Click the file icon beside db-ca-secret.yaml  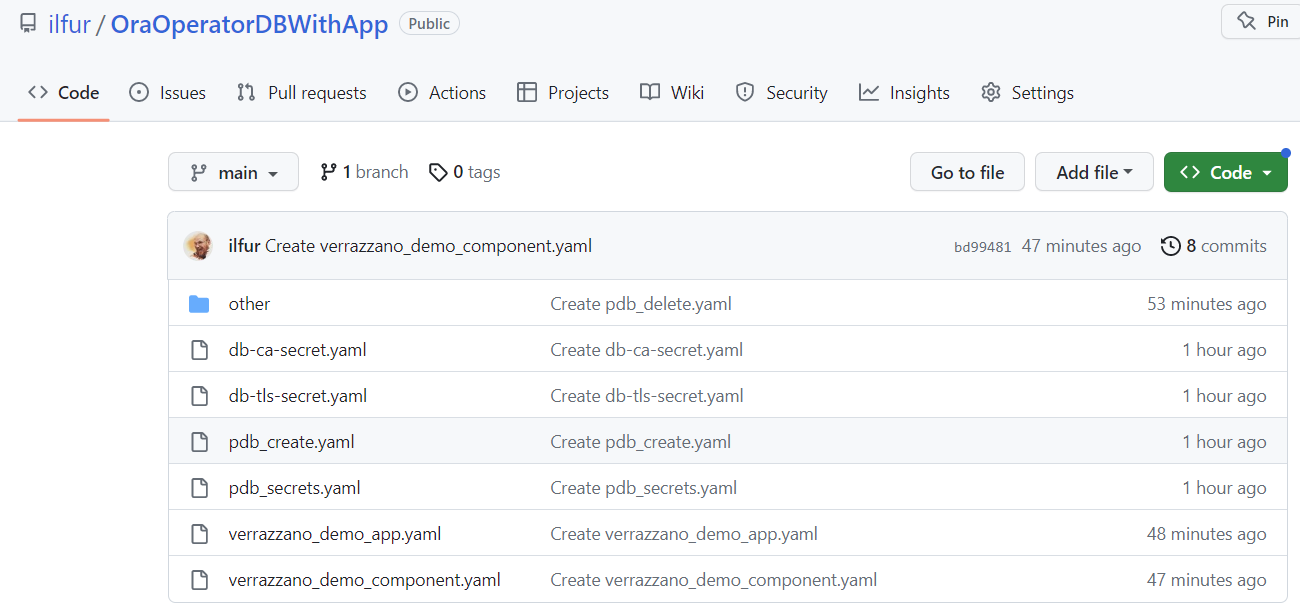(x=199, y=349)
